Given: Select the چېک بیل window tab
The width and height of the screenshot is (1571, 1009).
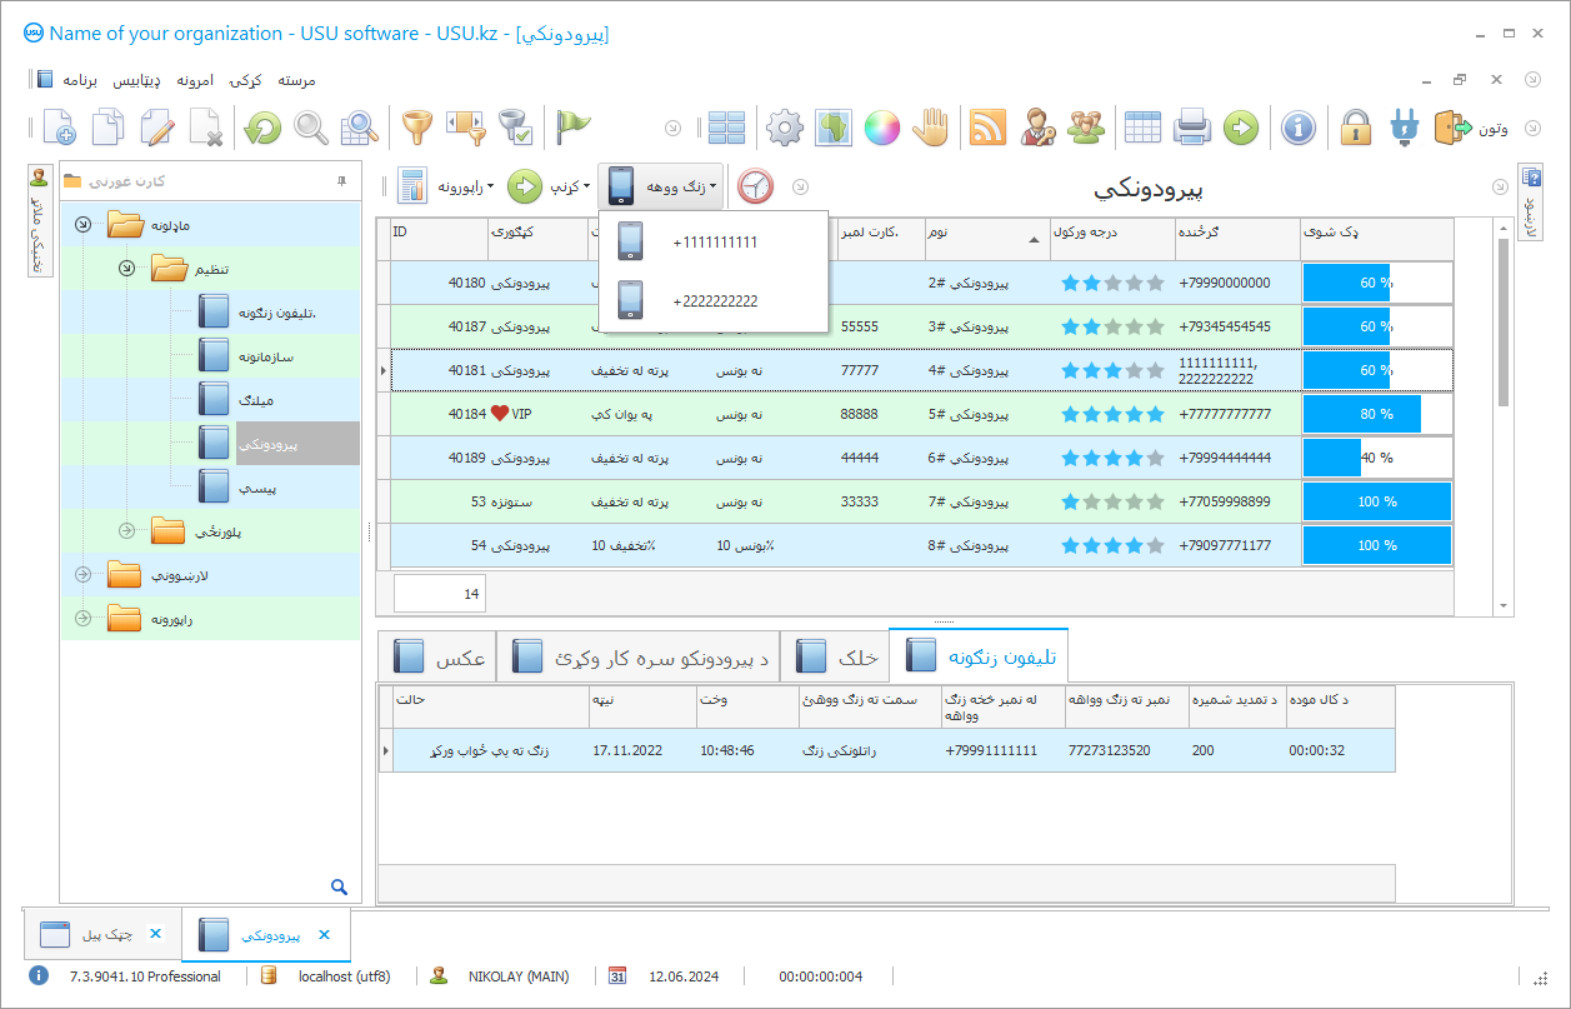Looking at the screenshot, I should click(102, 934).
